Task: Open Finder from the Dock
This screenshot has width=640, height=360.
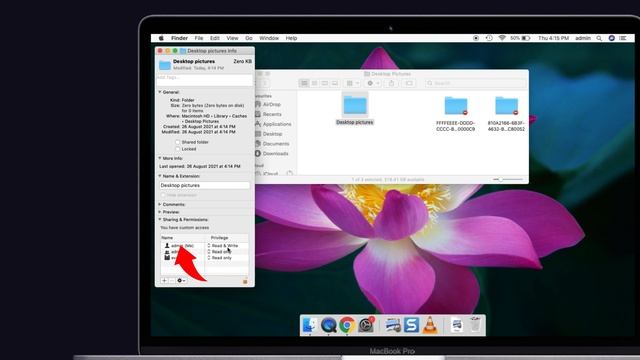Action: click(309, 325)
